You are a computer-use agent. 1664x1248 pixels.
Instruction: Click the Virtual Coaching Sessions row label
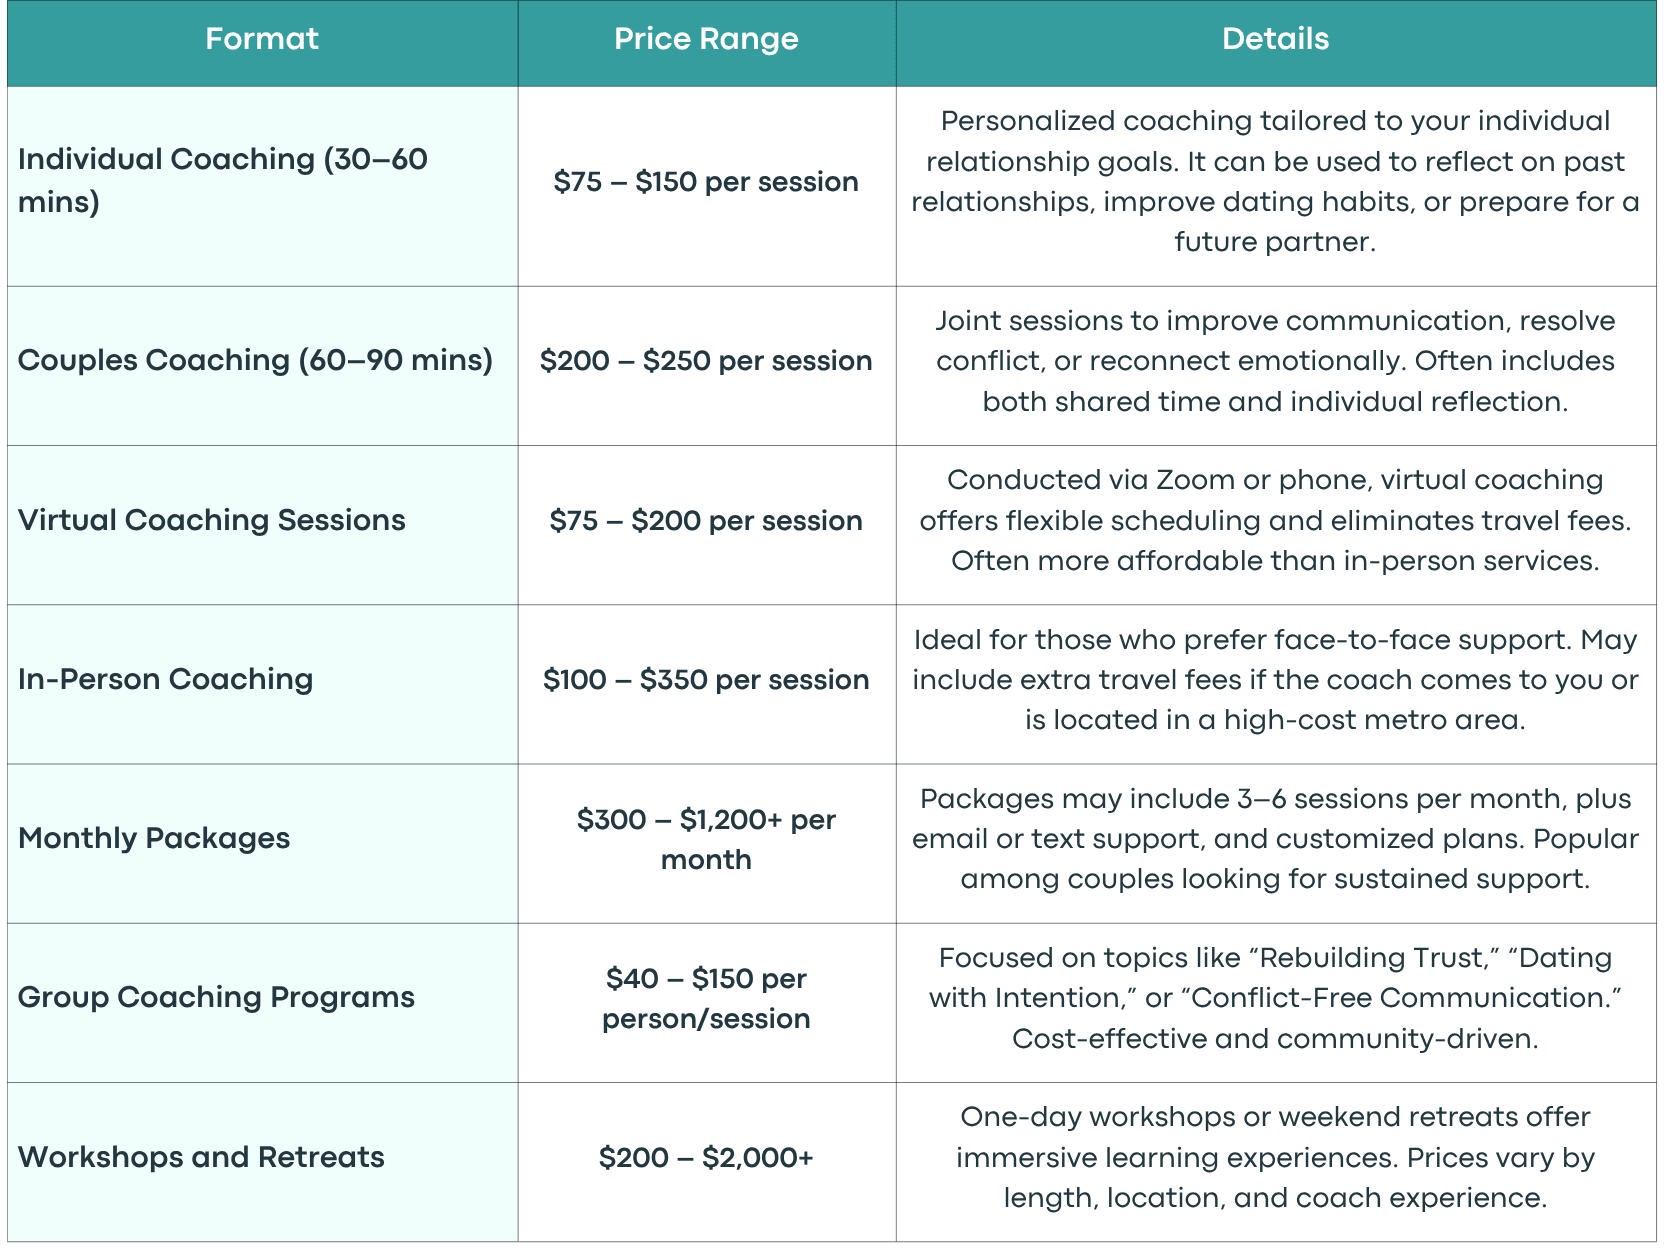pyautogui.click(x=211, y=520)
